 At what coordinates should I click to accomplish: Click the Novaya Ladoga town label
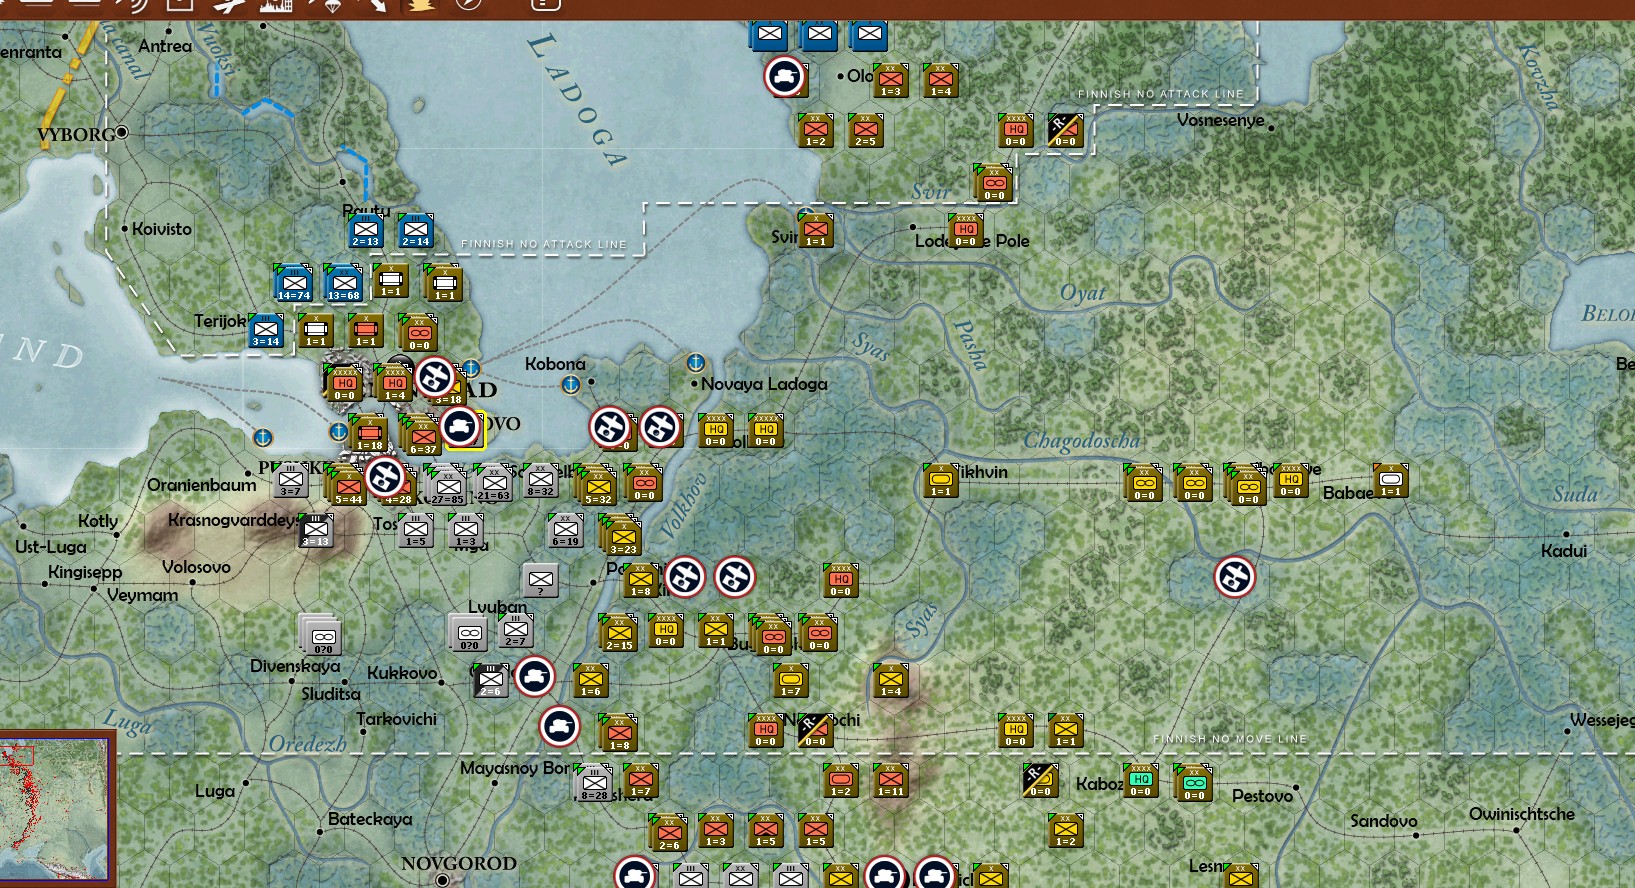(764, 384)
